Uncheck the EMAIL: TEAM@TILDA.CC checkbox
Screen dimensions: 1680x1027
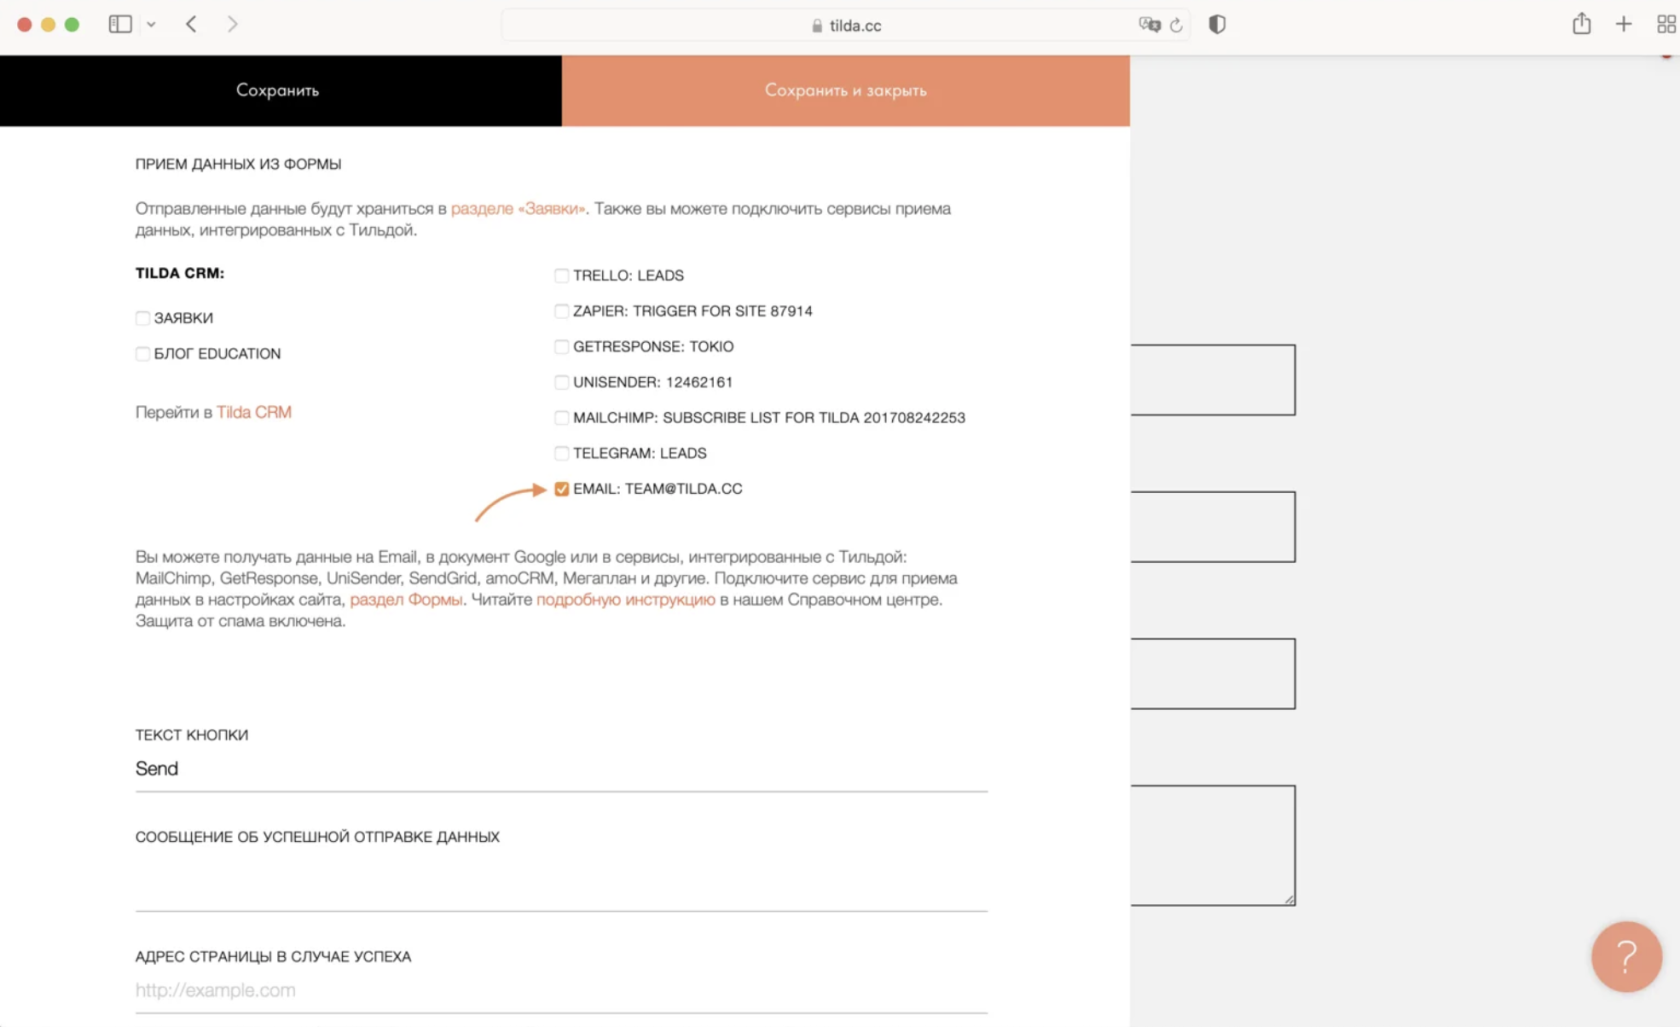[x=562, y=489]
